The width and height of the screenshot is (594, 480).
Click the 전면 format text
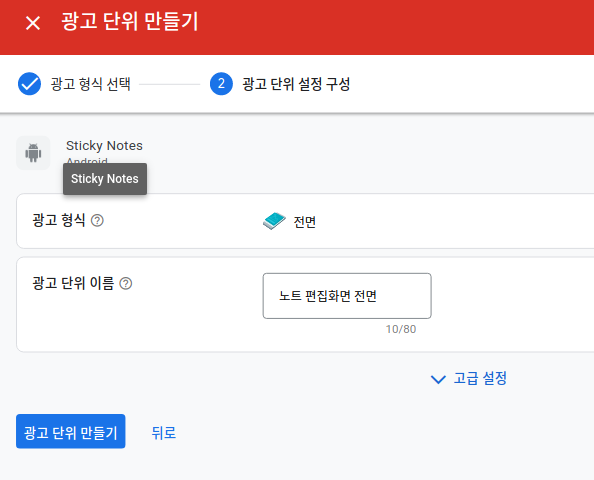pos(305,222)
